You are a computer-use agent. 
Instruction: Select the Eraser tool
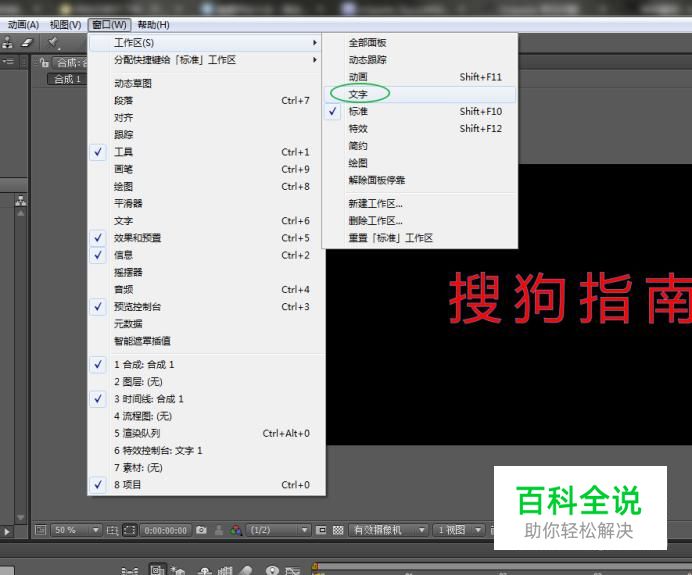click(27, 42)
